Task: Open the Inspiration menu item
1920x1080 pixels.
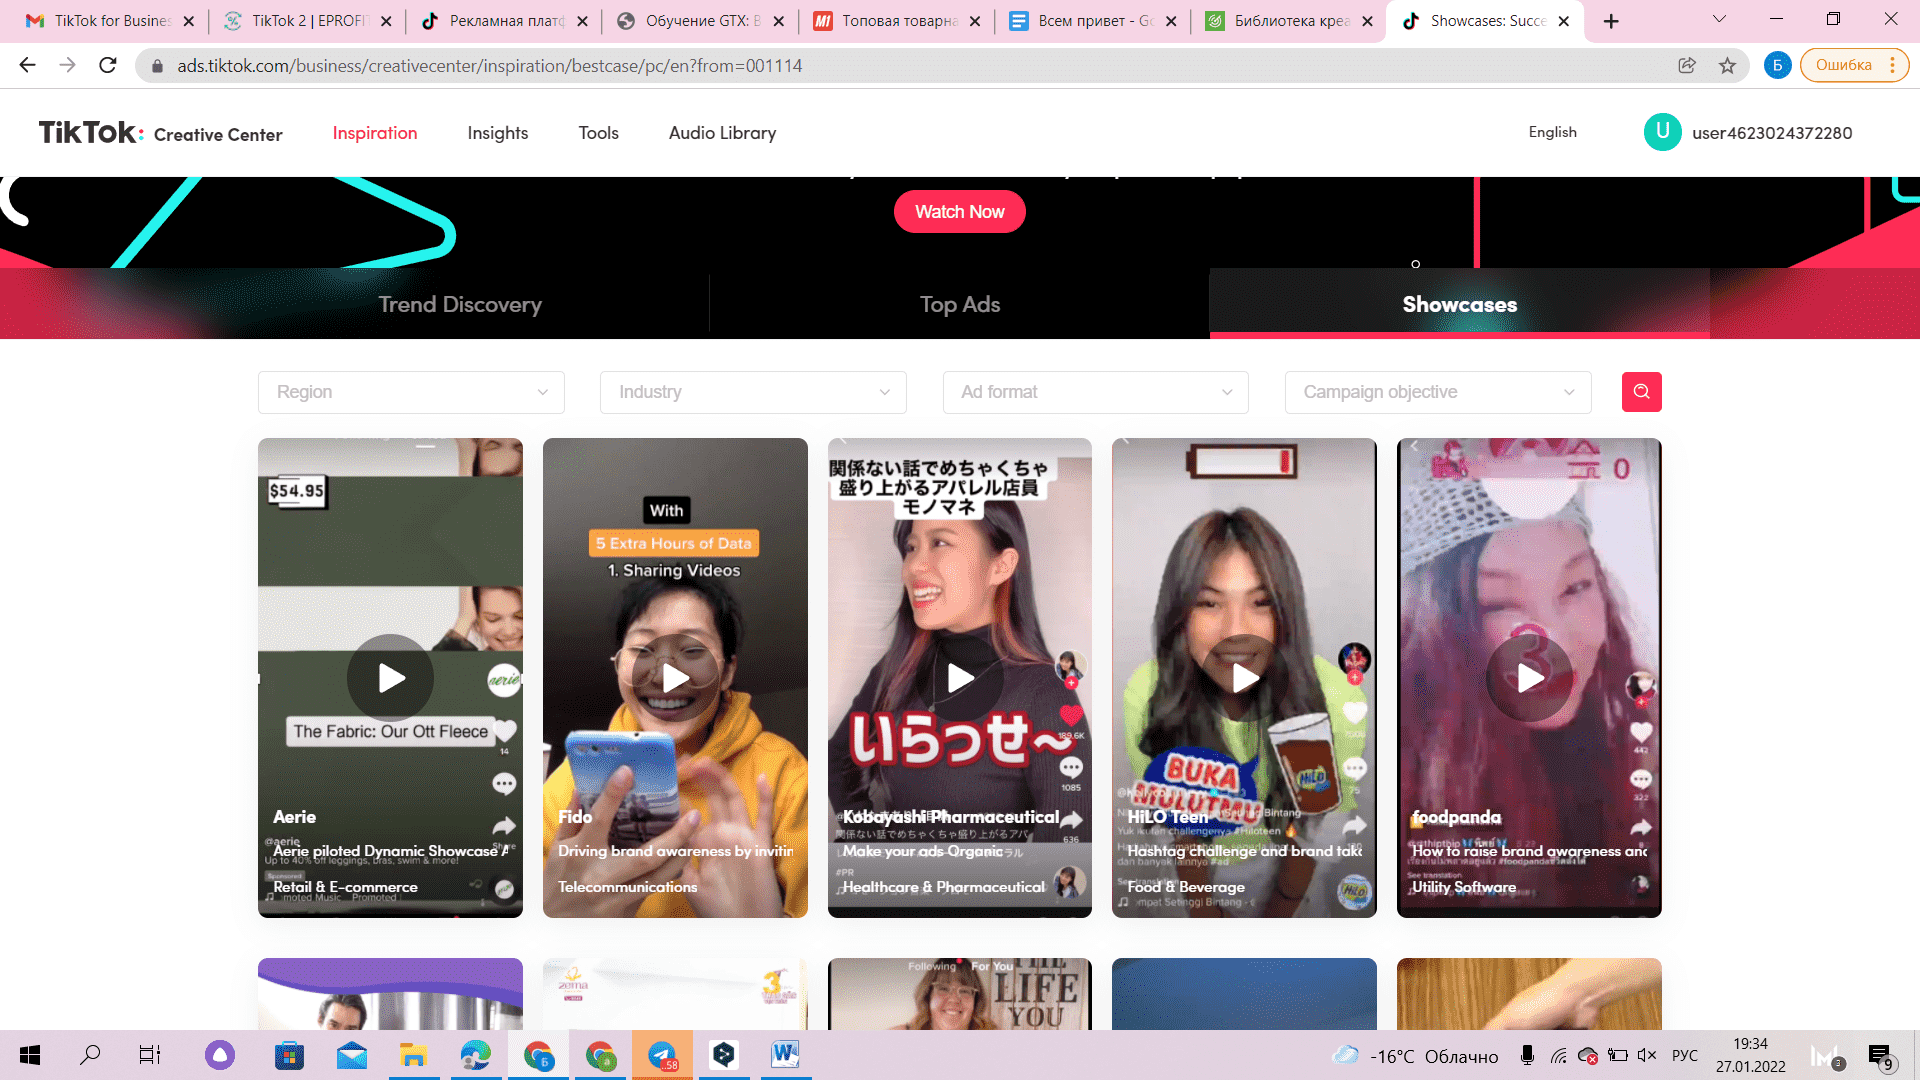Action: [375, 133]
